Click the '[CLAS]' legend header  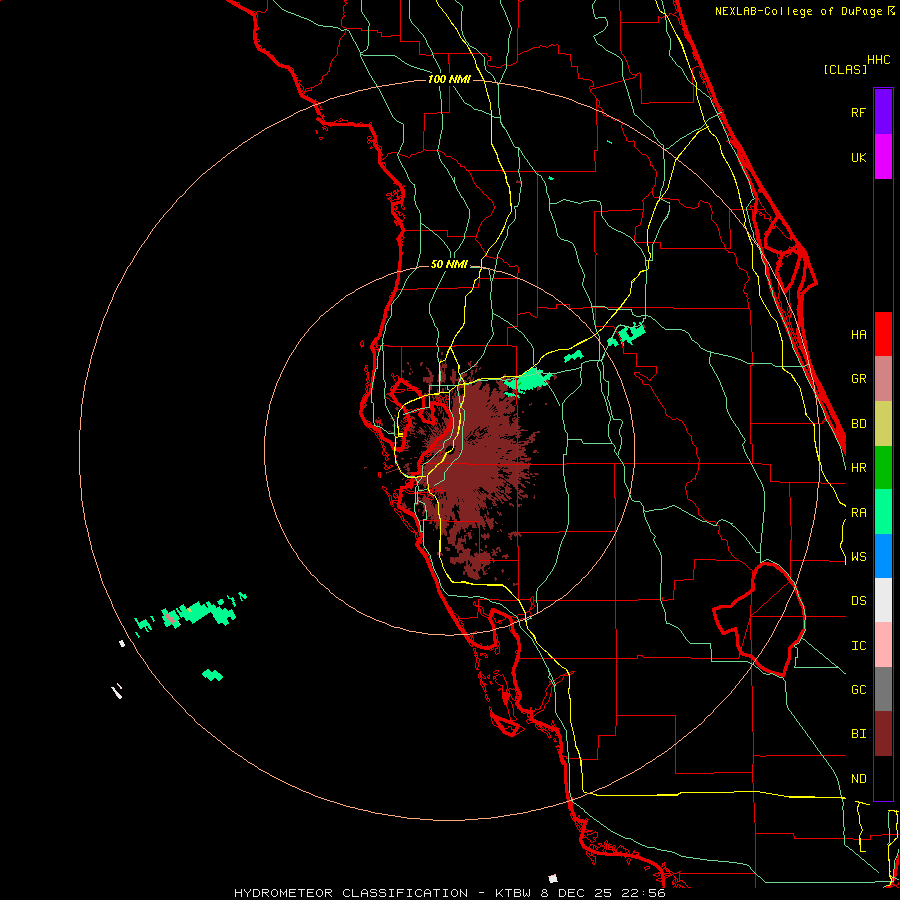pyautogui.click(x=845, y=69)
